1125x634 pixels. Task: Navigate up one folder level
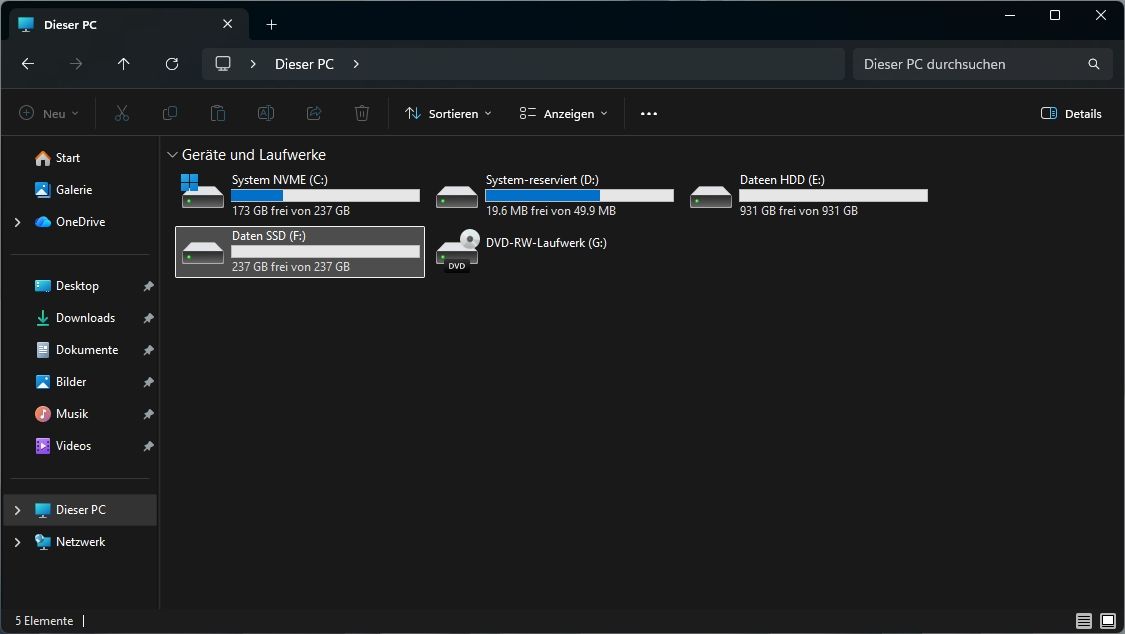coord(123,64)
